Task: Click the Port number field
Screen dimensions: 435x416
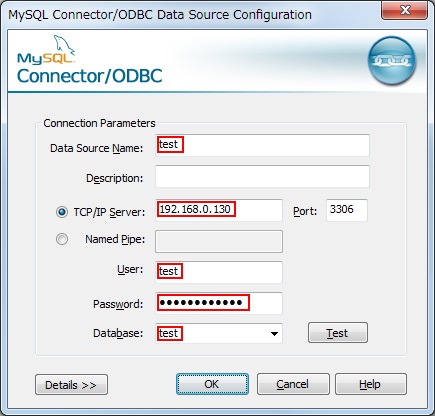Action: [x=347, y=210]
